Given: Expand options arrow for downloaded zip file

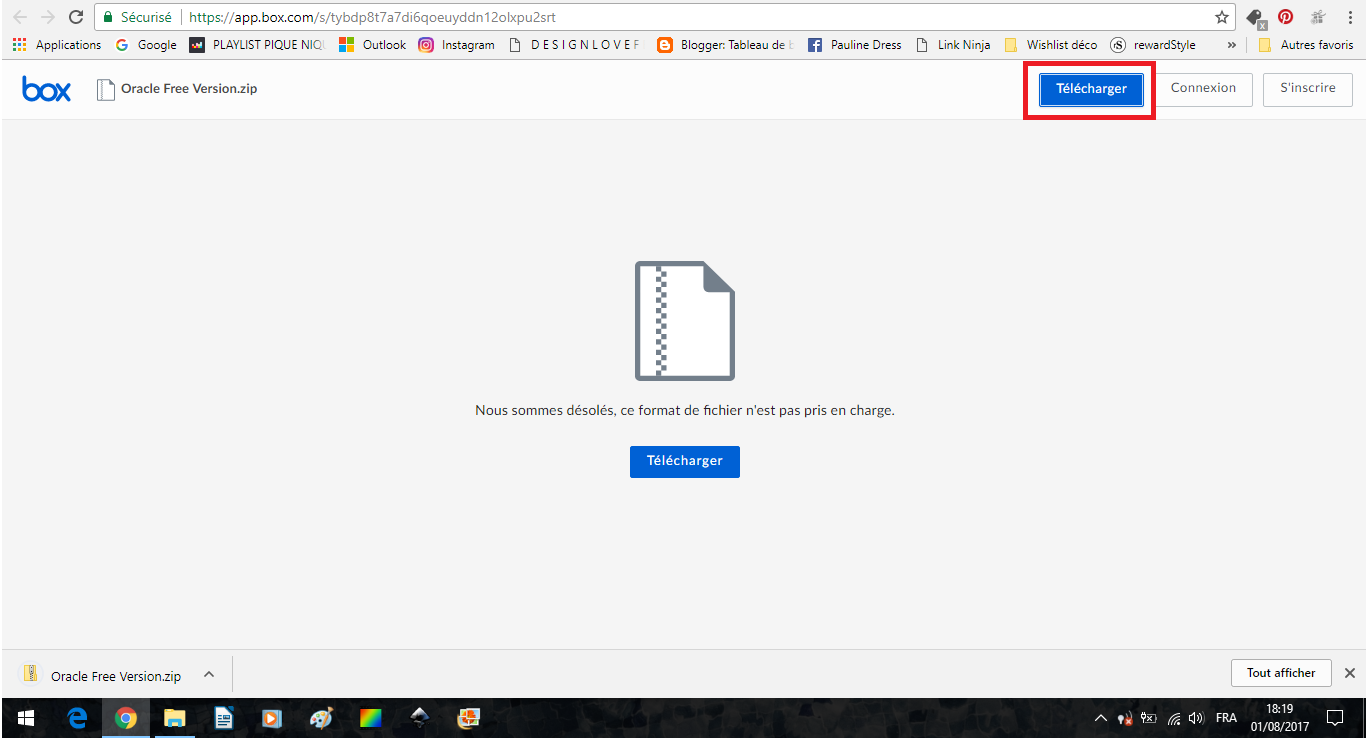Looking at the screenshot, I should [x=209, y=675].
